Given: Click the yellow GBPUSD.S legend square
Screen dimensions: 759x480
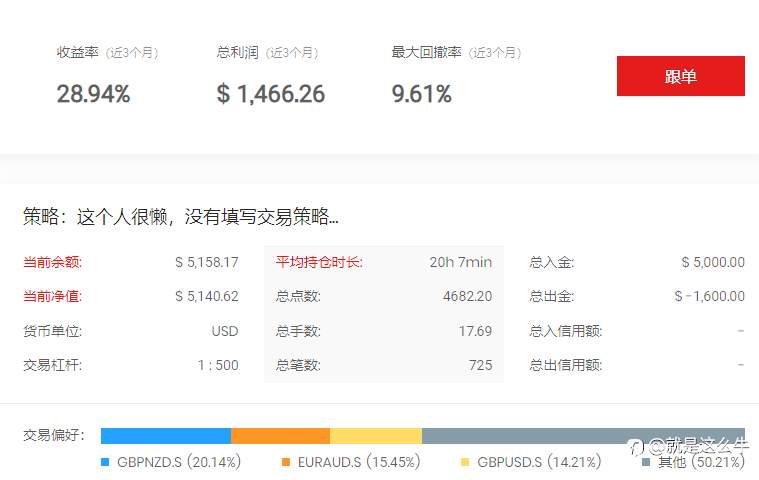Looking at the screenshot, I should [x=465, y=462].
